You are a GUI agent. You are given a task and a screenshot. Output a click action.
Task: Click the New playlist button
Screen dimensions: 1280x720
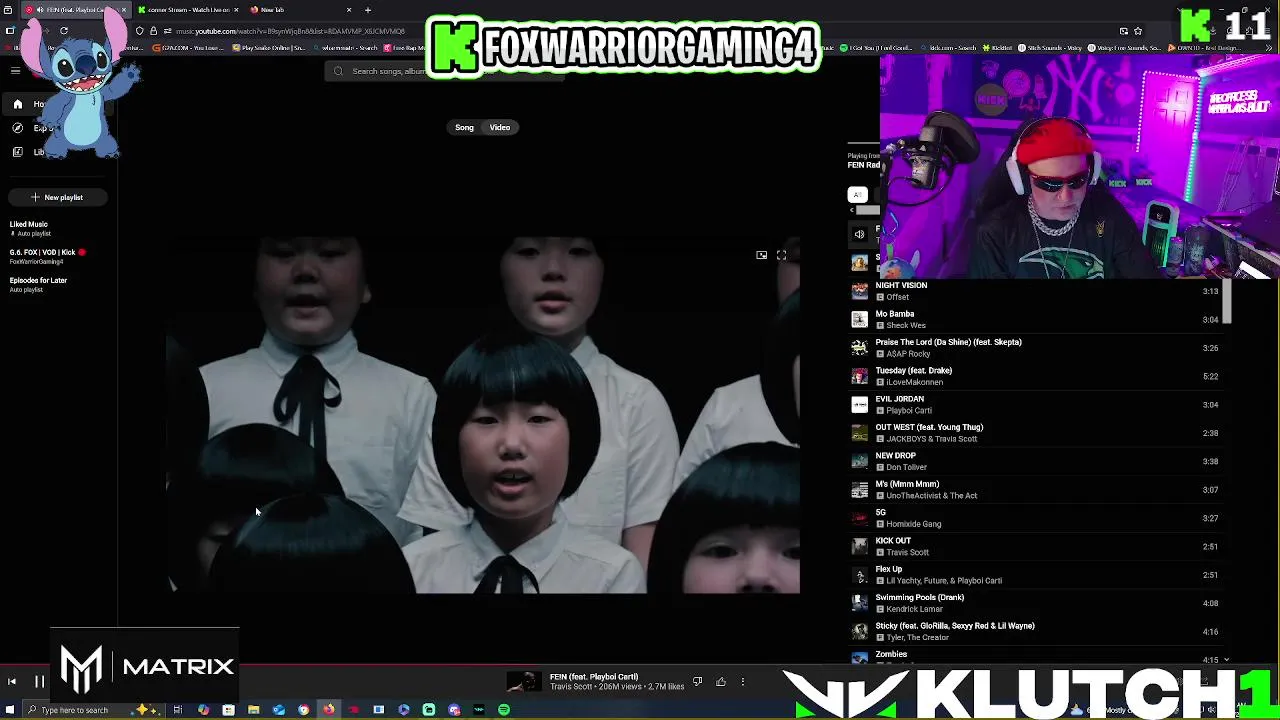(x=57, y=197)
